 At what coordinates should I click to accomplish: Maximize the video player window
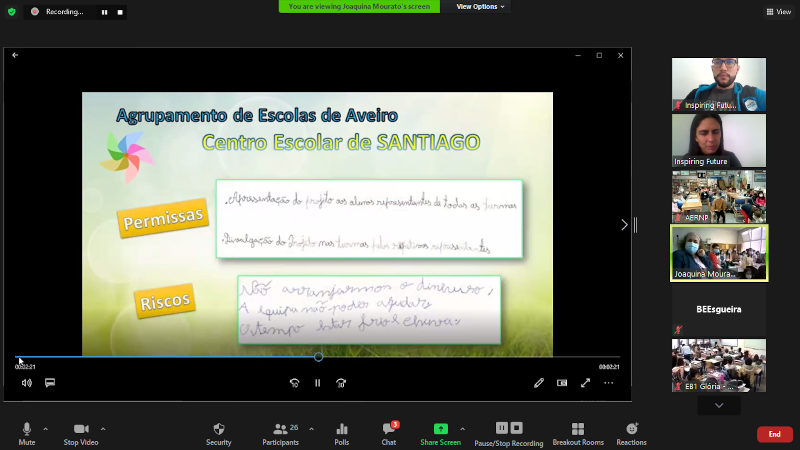click(x=599, y=55)
